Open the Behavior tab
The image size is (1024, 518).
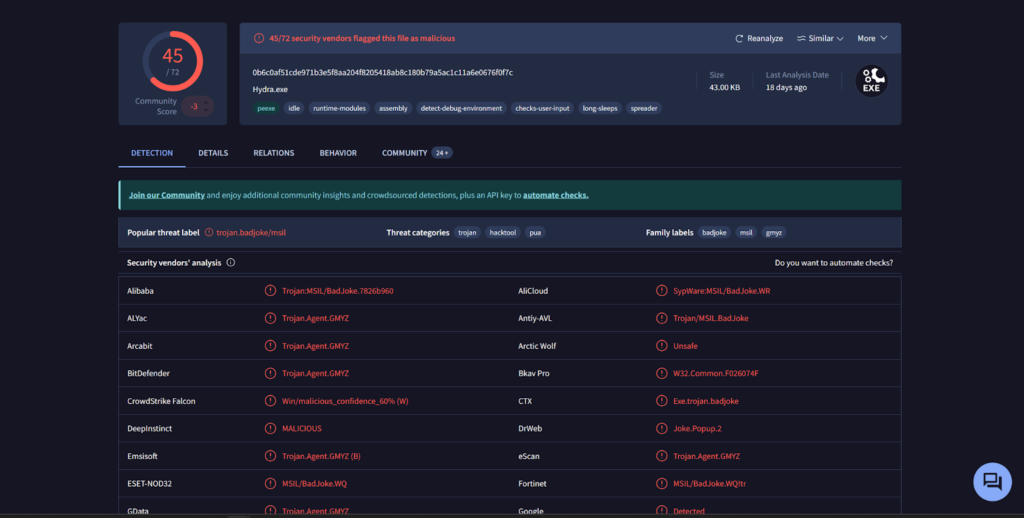[338, 153]
